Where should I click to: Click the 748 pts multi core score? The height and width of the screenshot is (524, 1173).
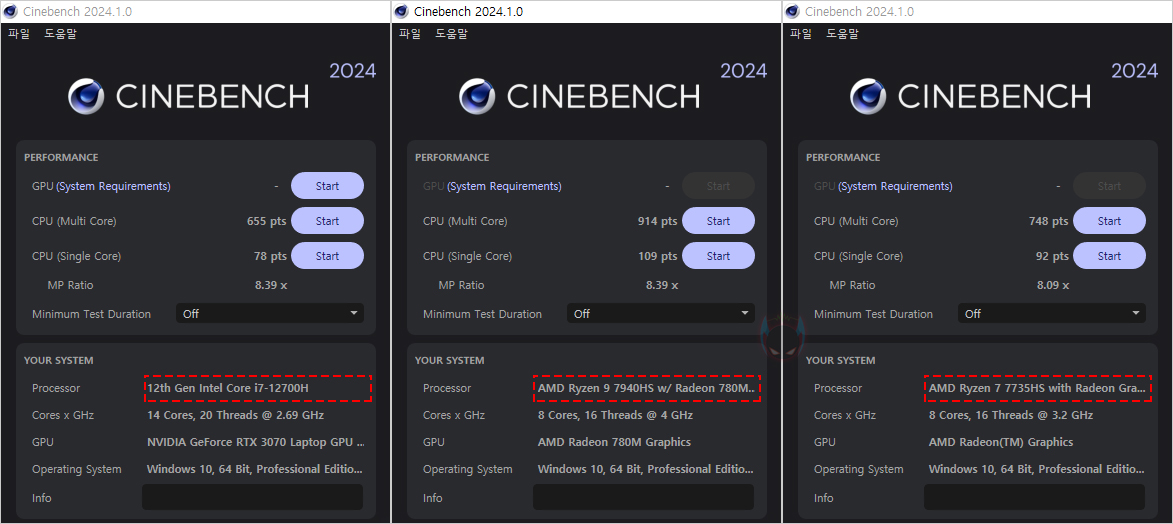1049,221
